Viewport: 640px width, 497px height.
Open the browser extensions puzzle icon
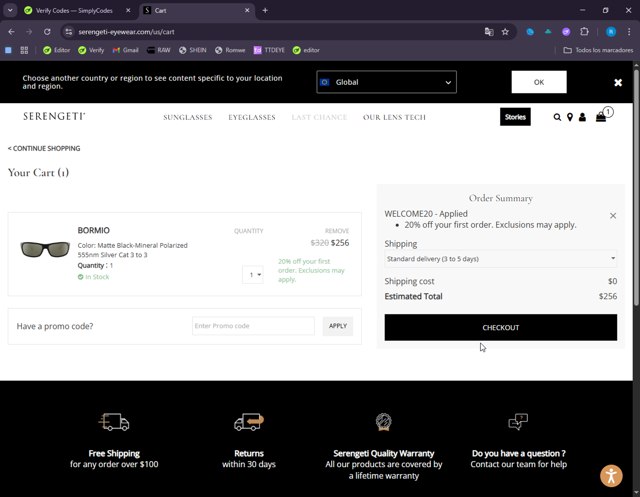pyautogui.click(x=584, y=32)
